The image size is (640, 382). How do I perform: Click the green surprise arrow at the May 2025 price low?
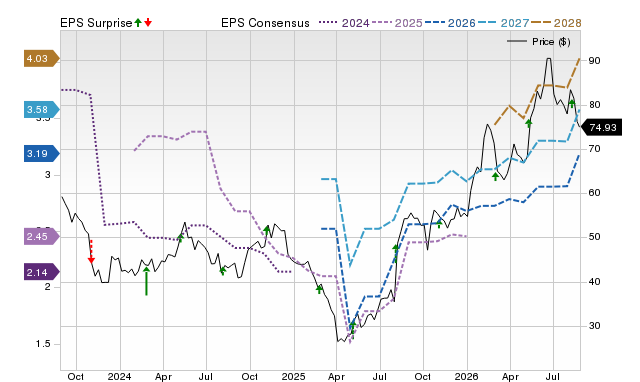353,329
